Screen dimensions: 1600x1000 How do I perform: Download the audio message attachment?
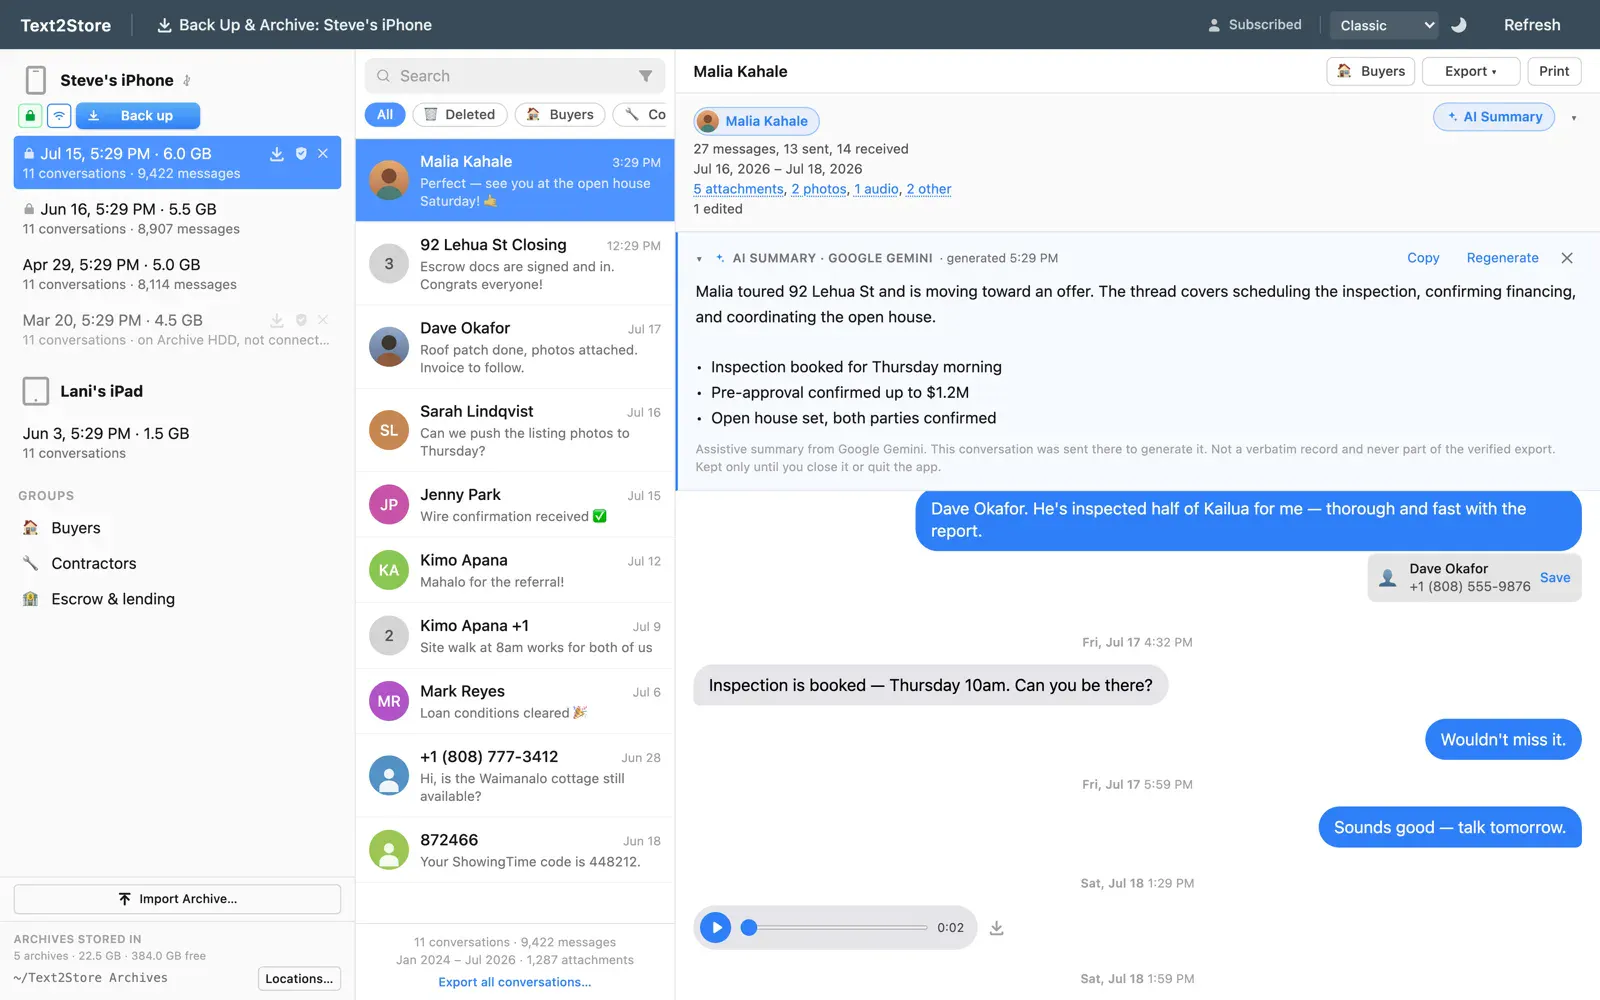pyautogui.click(x=997, y=928)
